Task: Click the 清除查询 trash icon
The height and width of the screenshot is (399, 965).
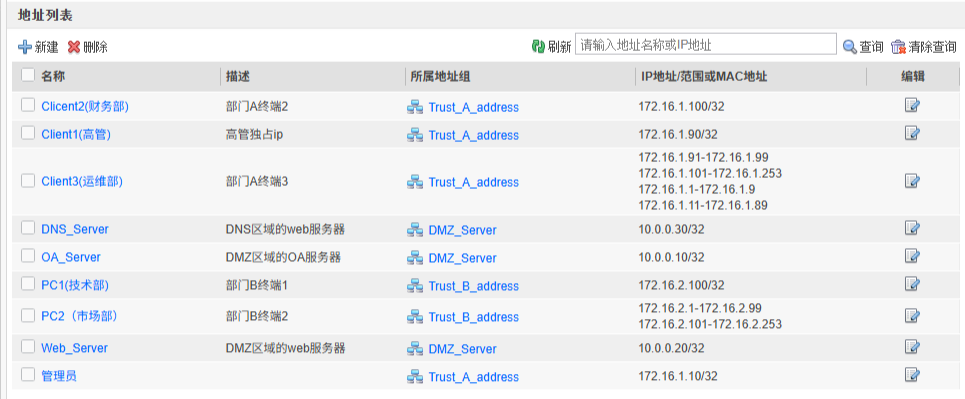Action: [899, 47]
